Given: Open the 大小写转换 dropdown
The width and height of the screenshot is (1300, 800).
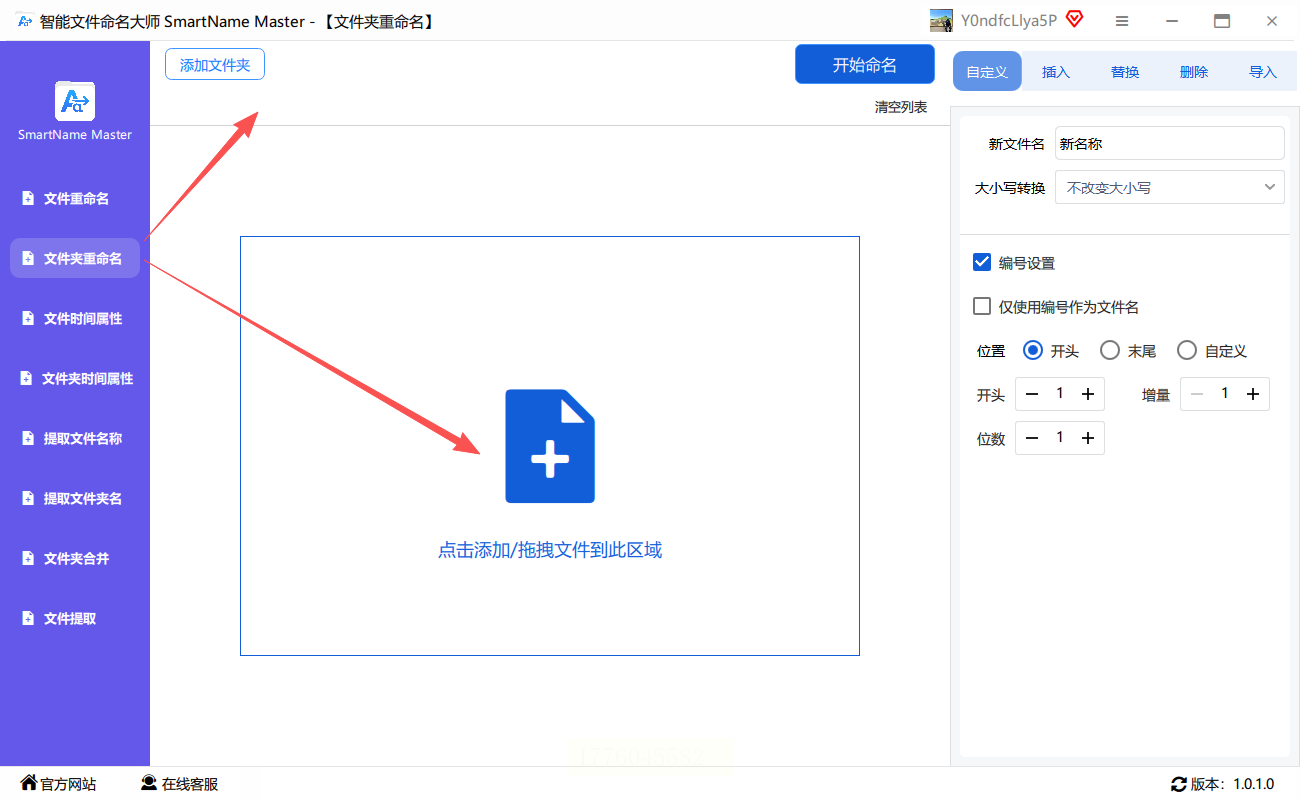Looking at the screenshot, I should coord(1170,187).
